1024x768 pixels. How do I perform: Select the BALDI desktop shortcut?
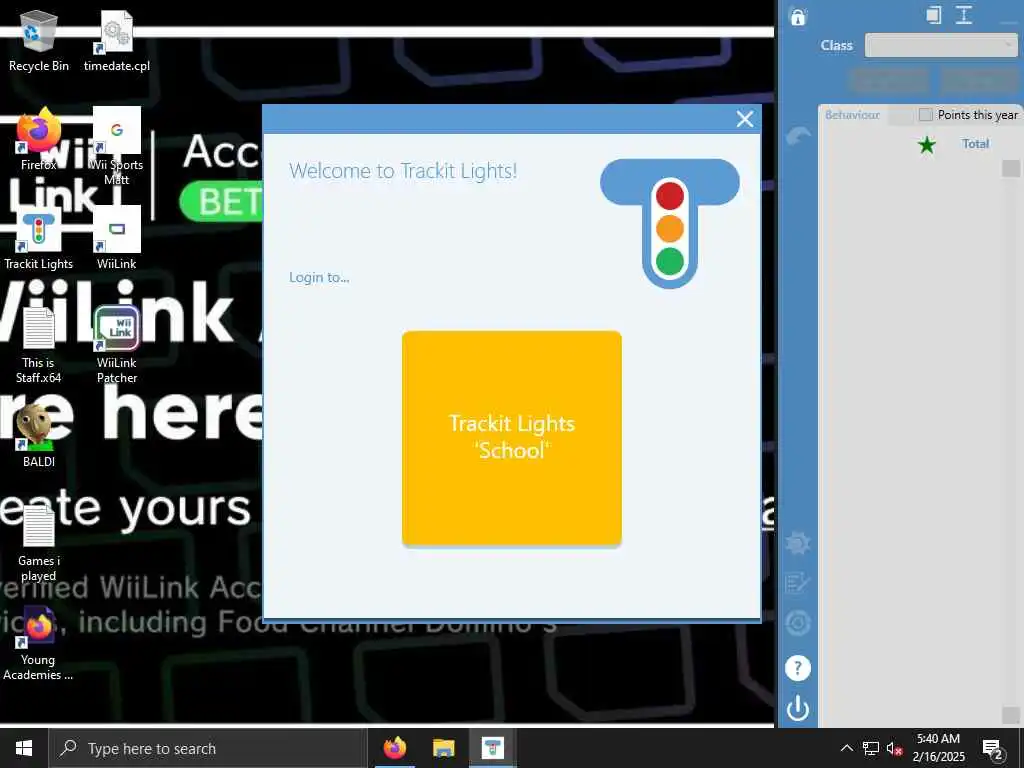click(x=39, y=436)
